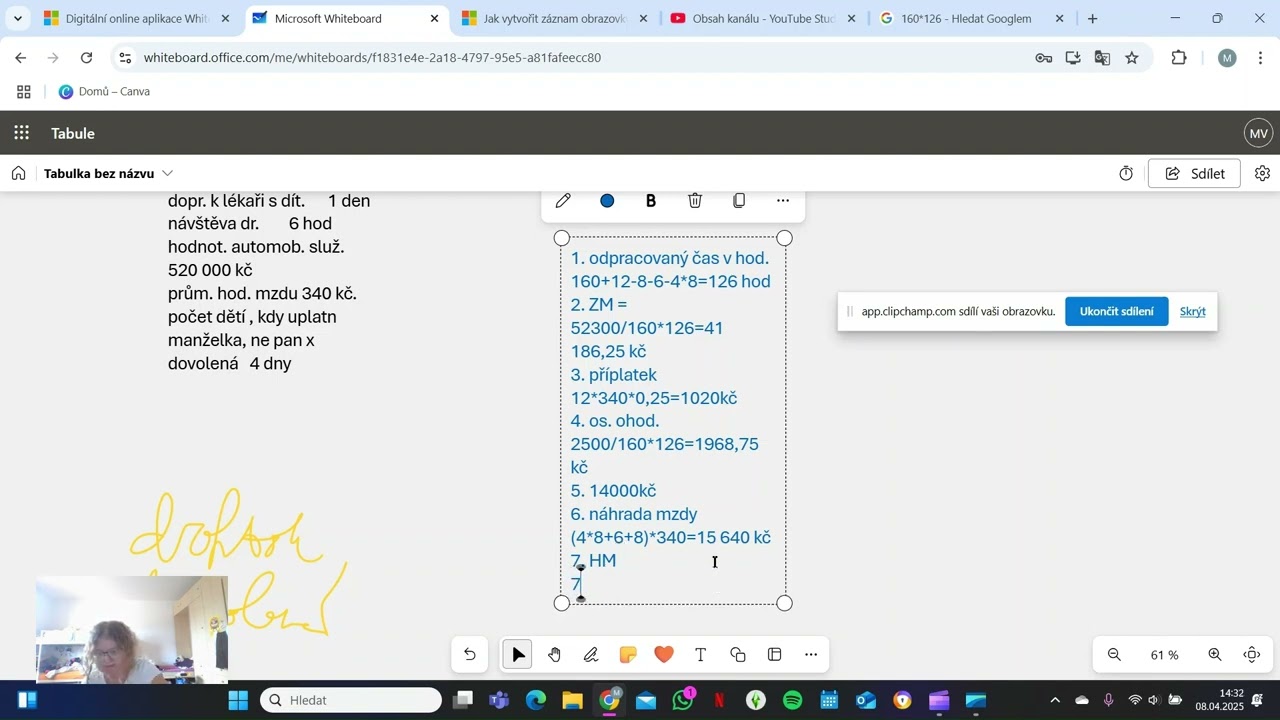
Task: Switch to Obsah kanálu YouTube Studio tab
Action: coord(764,19)
